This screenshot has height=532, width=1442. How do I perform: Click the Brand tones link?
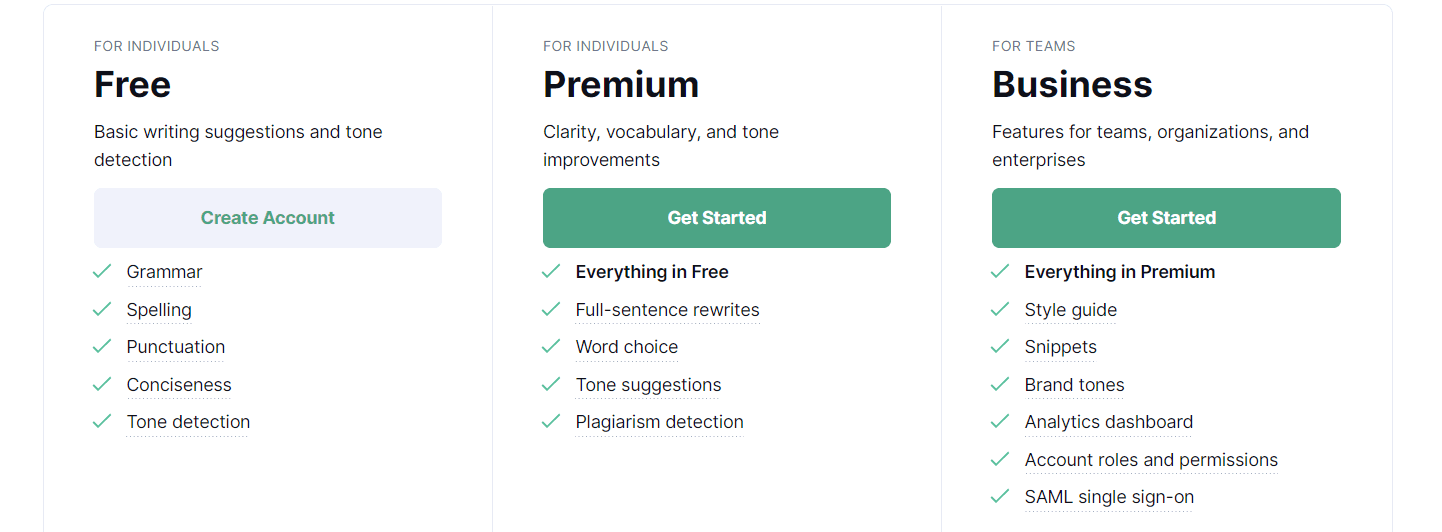[x=1074, y=385]
